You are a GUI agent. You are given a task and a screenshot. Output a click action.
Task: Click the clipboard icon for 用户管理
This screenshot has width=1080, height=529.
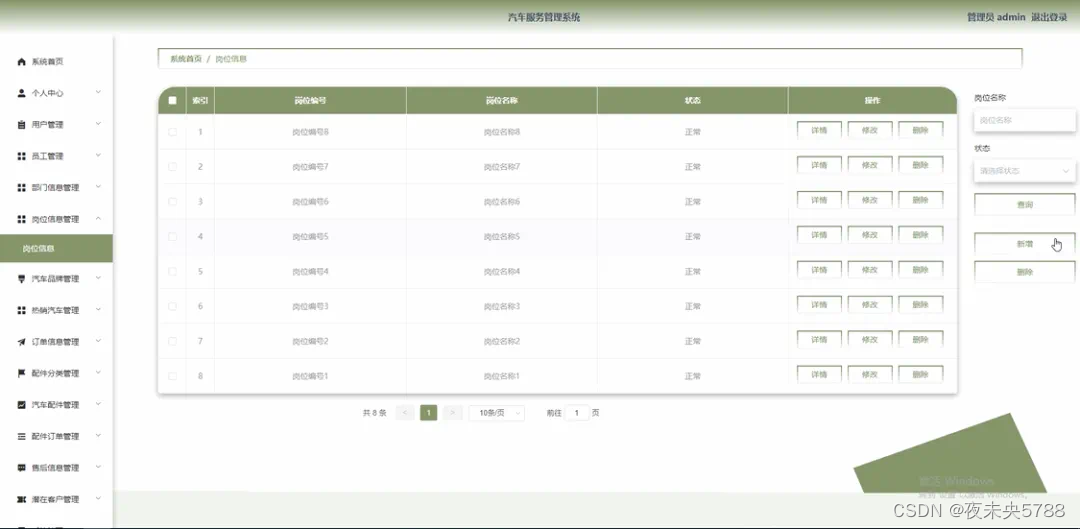pyautogui.click(x=21, y=125)
